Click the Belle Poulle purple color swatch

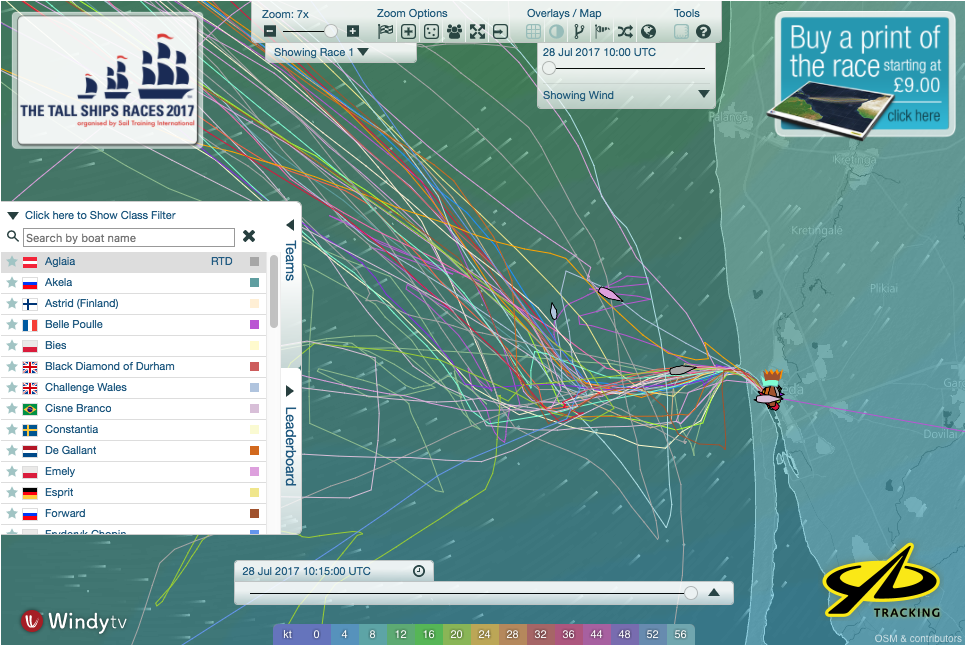coord(254,325)
